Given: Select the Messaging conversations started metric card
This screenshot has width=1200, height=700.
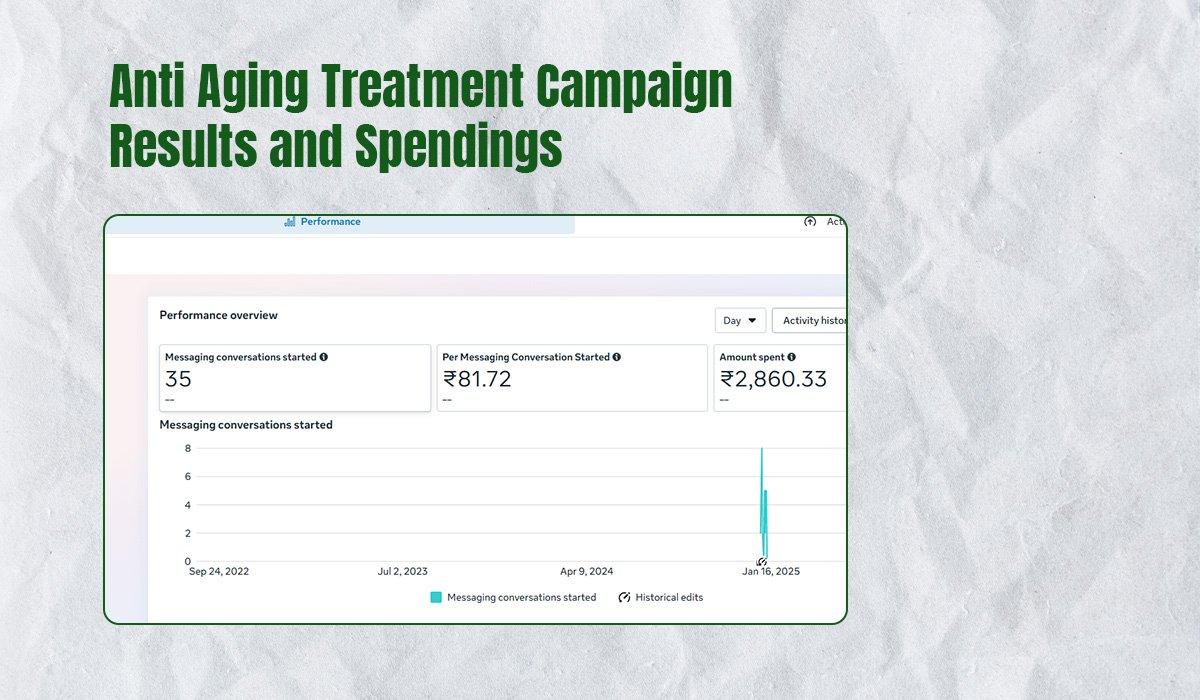Looking at the screenshot, I should tap(295, 378).
